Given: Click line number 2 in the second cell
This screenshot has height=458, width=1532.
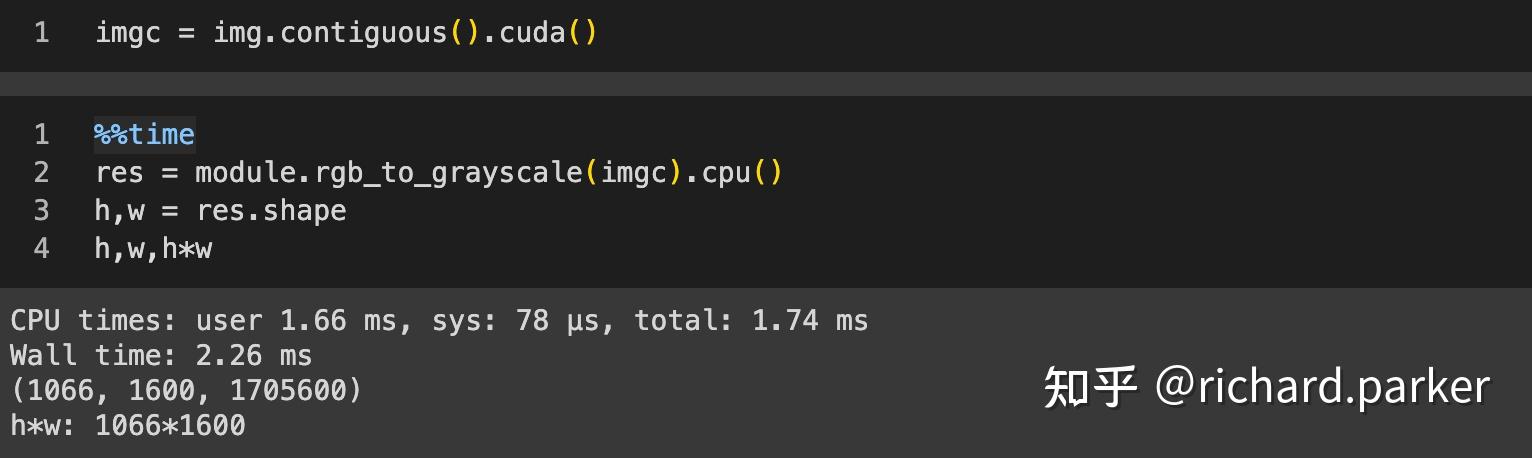Looking at the screenshot, I should point(41,172).
